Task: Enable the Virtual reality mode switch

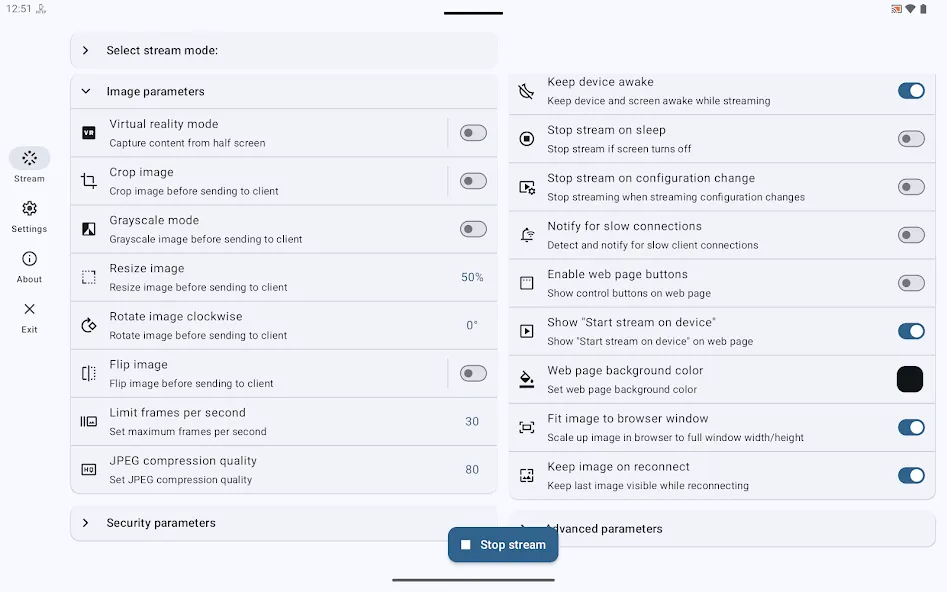Action: [473, 133]
